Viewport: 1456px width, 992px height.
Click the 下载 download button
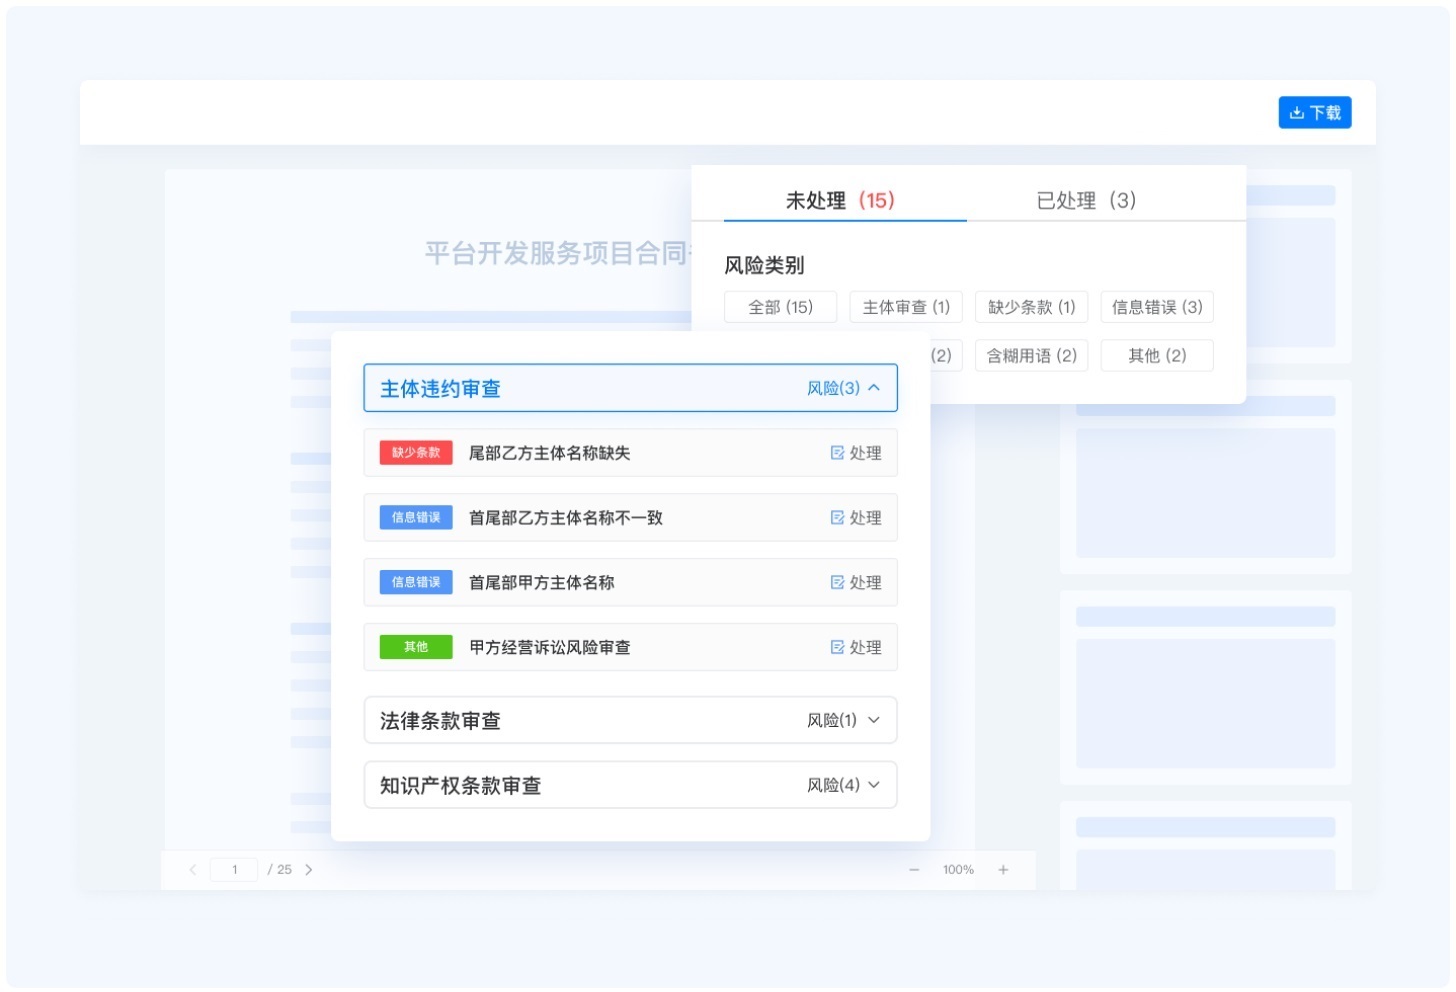pyautogui.click(x=1314, y=113)
